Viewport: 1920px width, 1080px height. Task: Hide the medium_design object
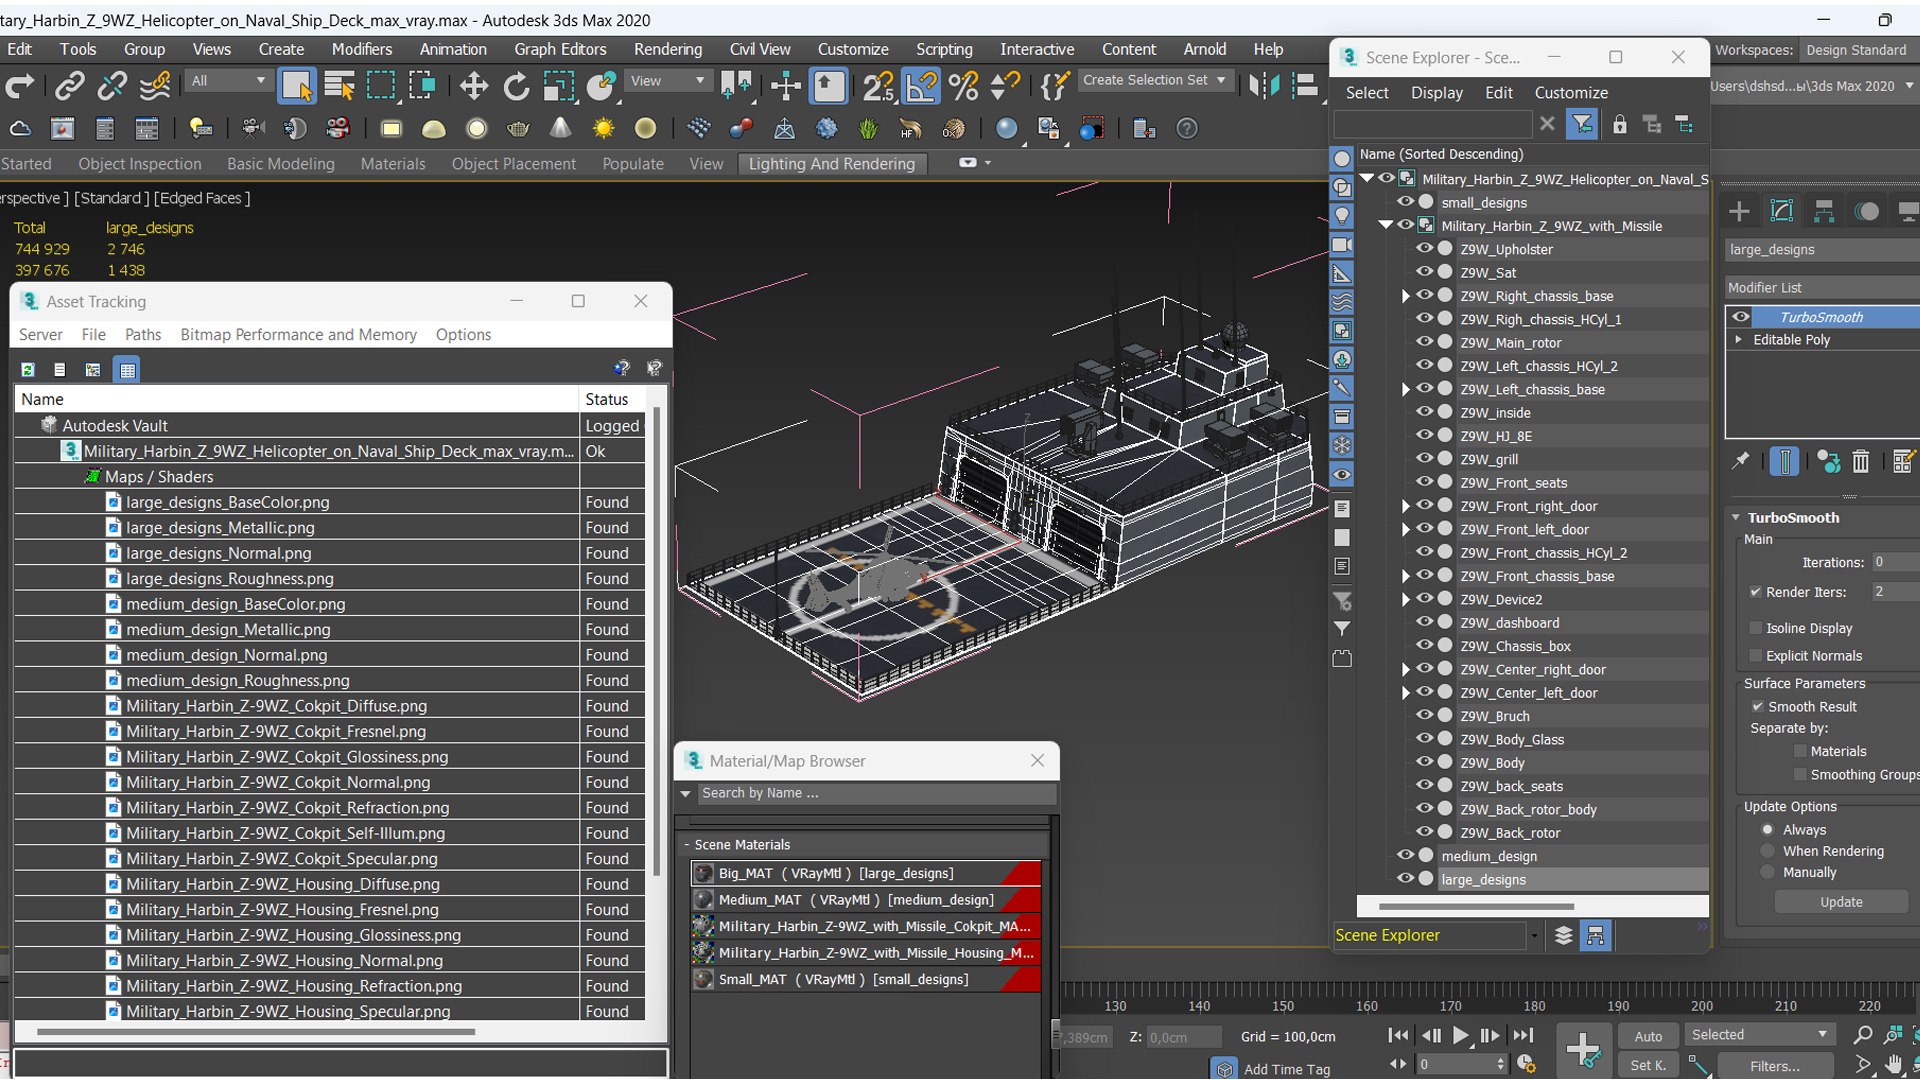1405,856
